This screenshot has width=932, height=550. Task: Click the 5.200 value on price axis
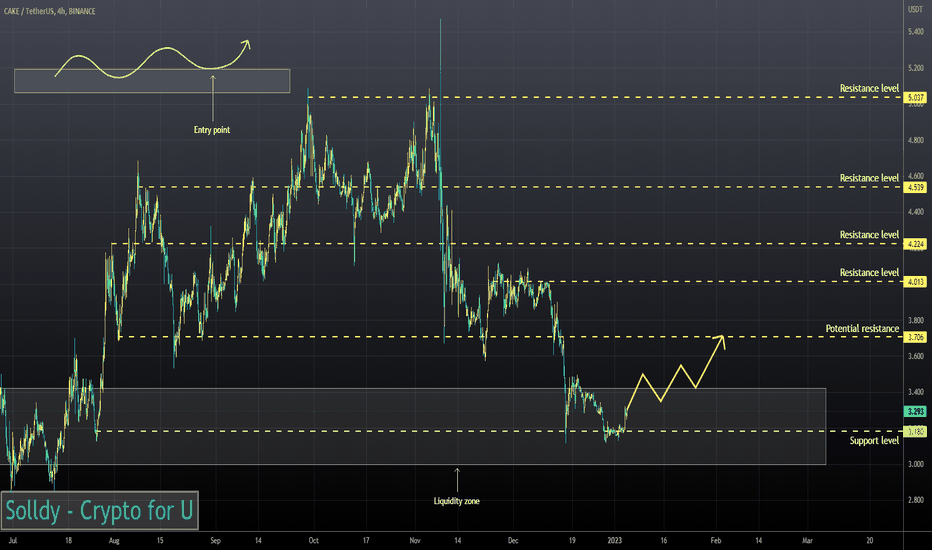(x=915, y=68)
